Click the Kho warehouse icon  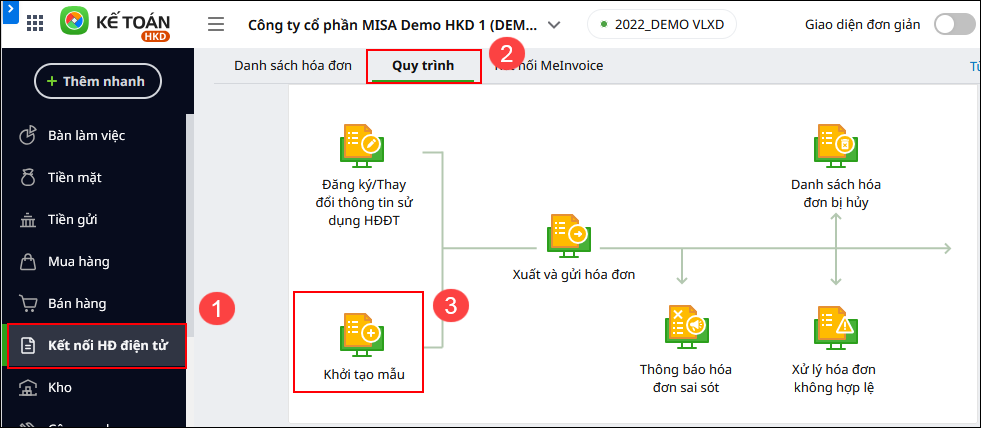point(28,388)
